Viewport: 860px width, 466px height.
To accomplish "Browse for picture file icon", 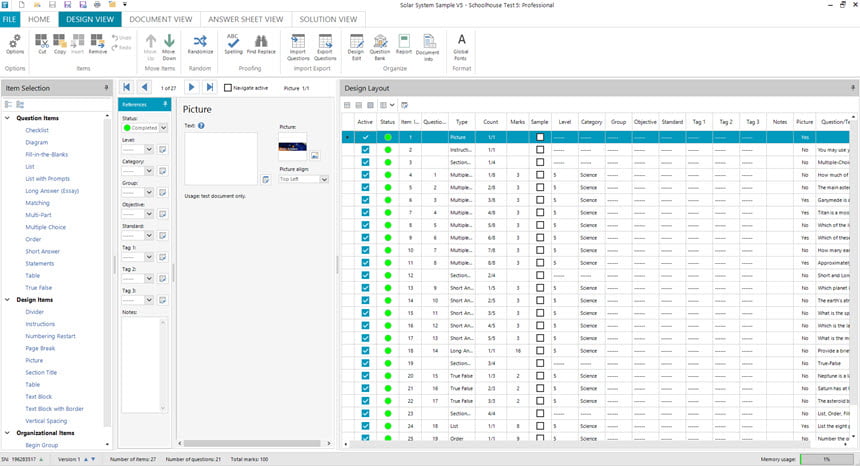I will [315, 156].
